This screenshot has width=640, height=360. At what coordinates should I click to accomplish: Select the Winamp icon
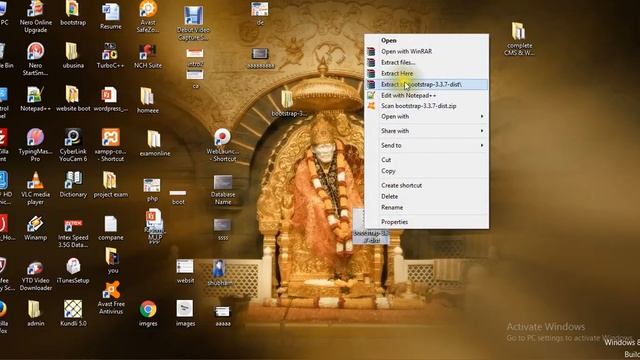(36, 227)
